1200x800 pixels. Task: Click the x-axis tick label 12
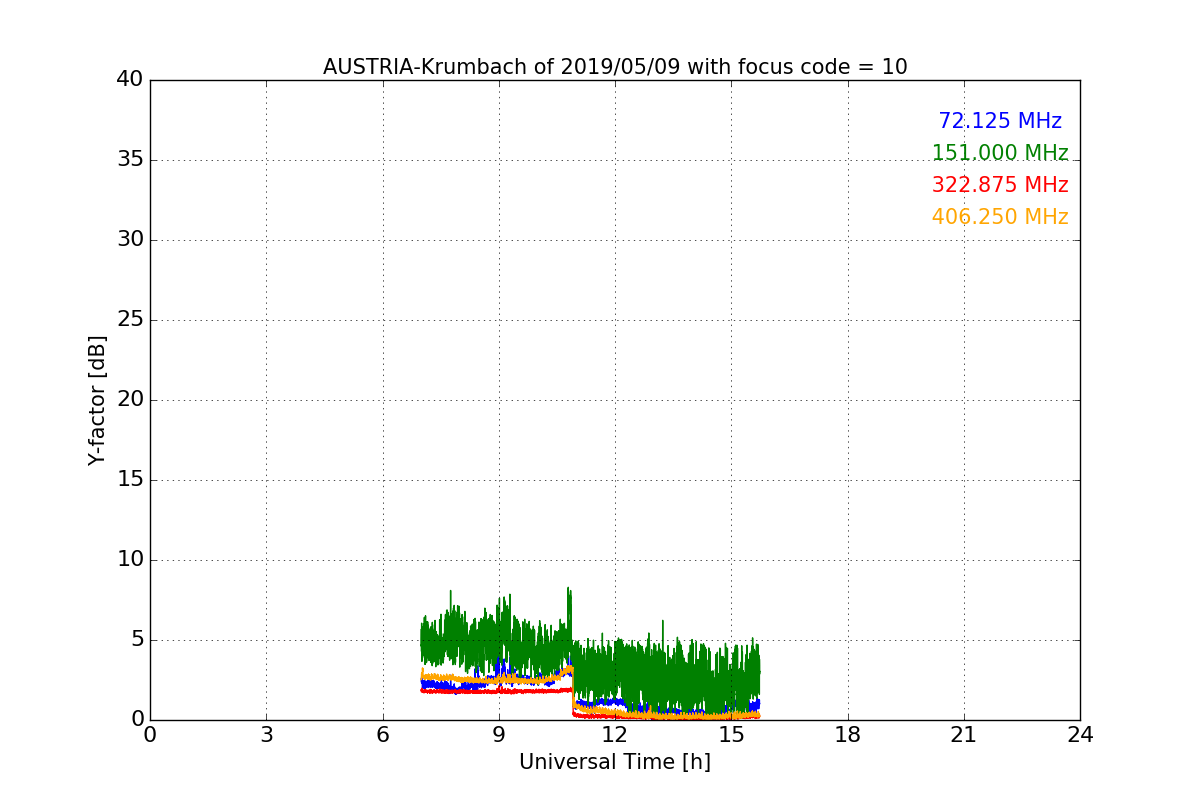tap(615, 735)
